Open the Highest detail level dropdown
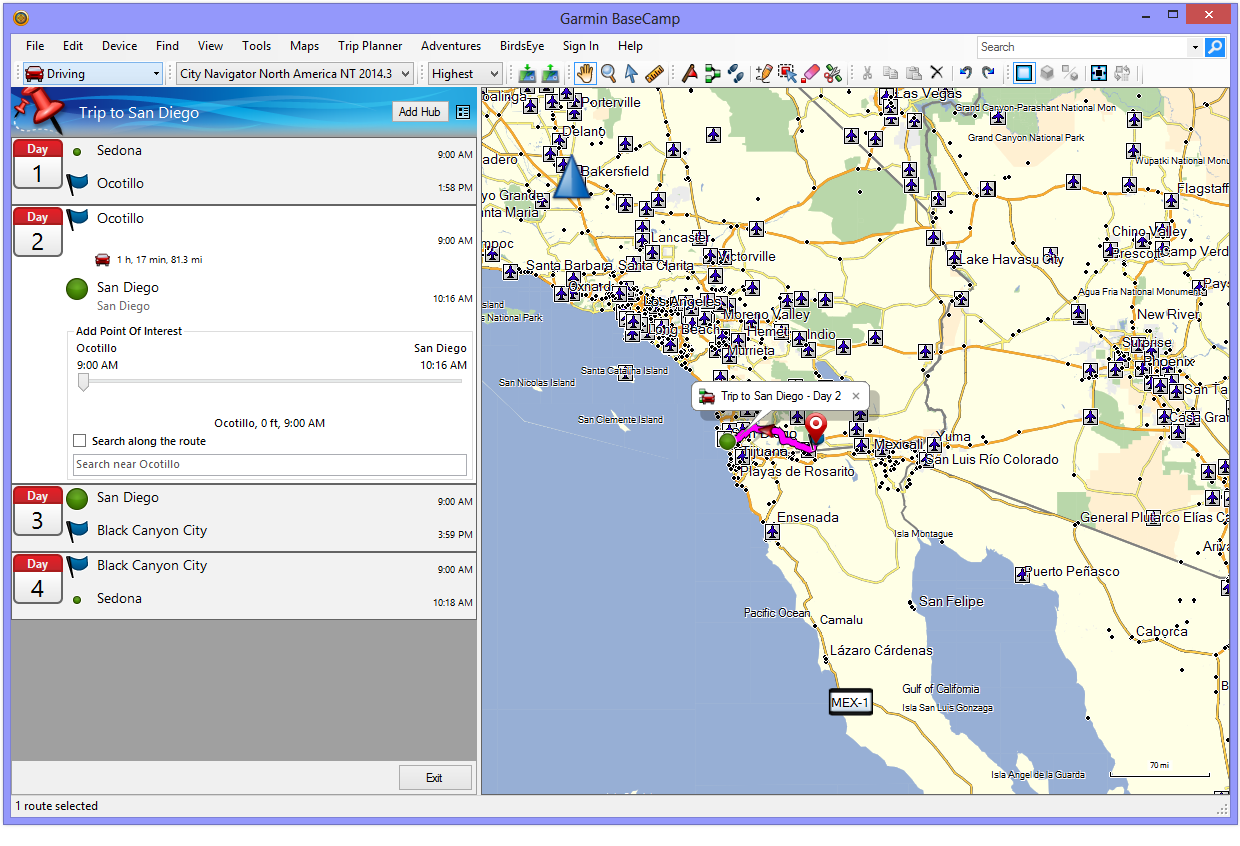 (x=465, y=73)
